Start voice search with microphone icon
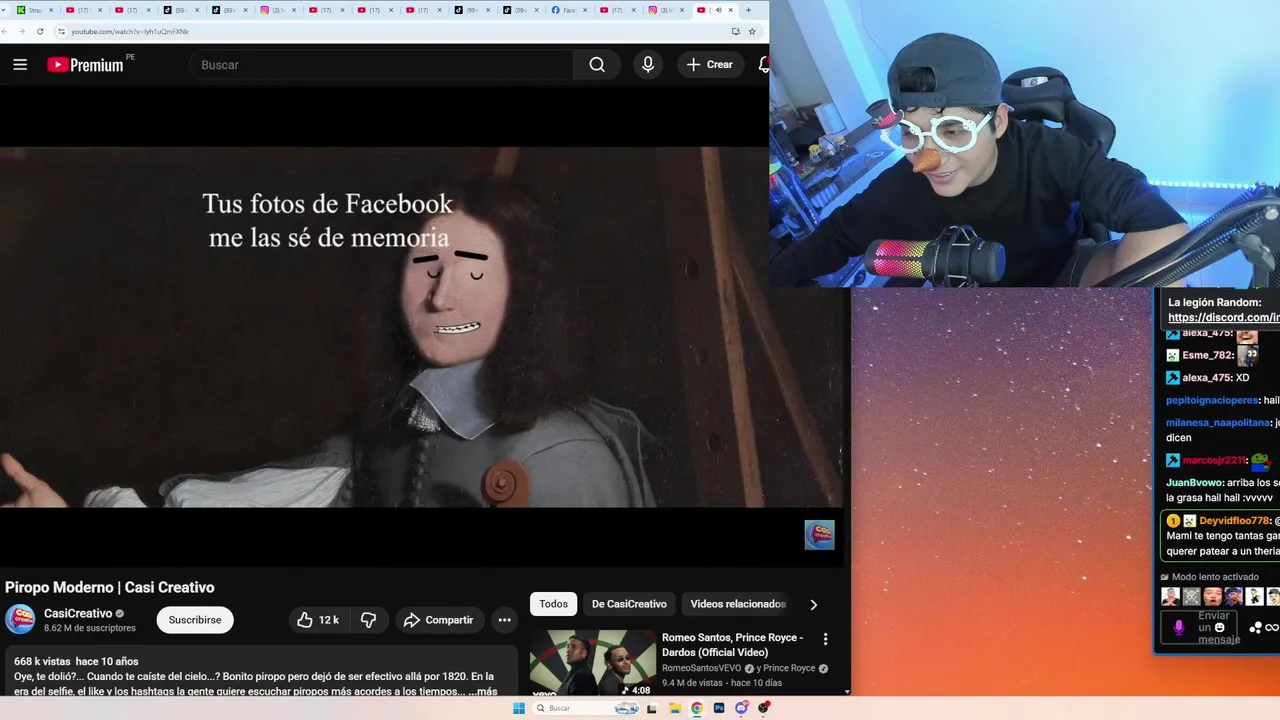The image size is (1280, 720). click(648, 64)
